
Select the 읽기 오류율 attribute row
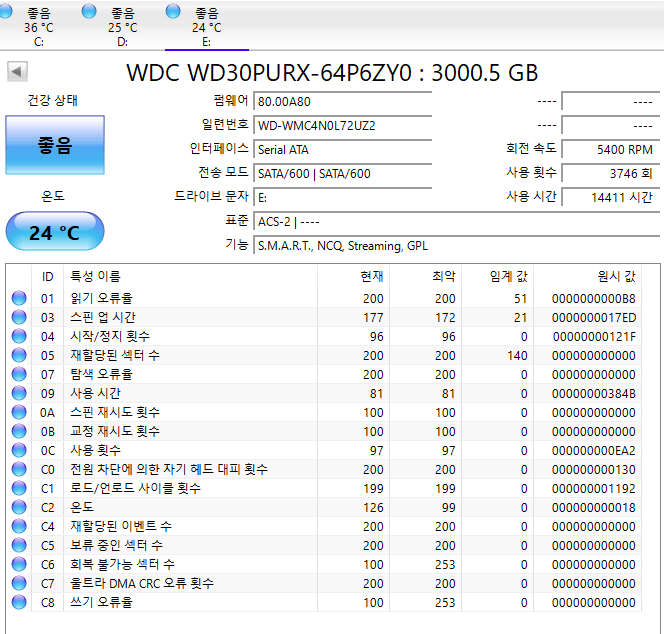[x=326, y=298]
